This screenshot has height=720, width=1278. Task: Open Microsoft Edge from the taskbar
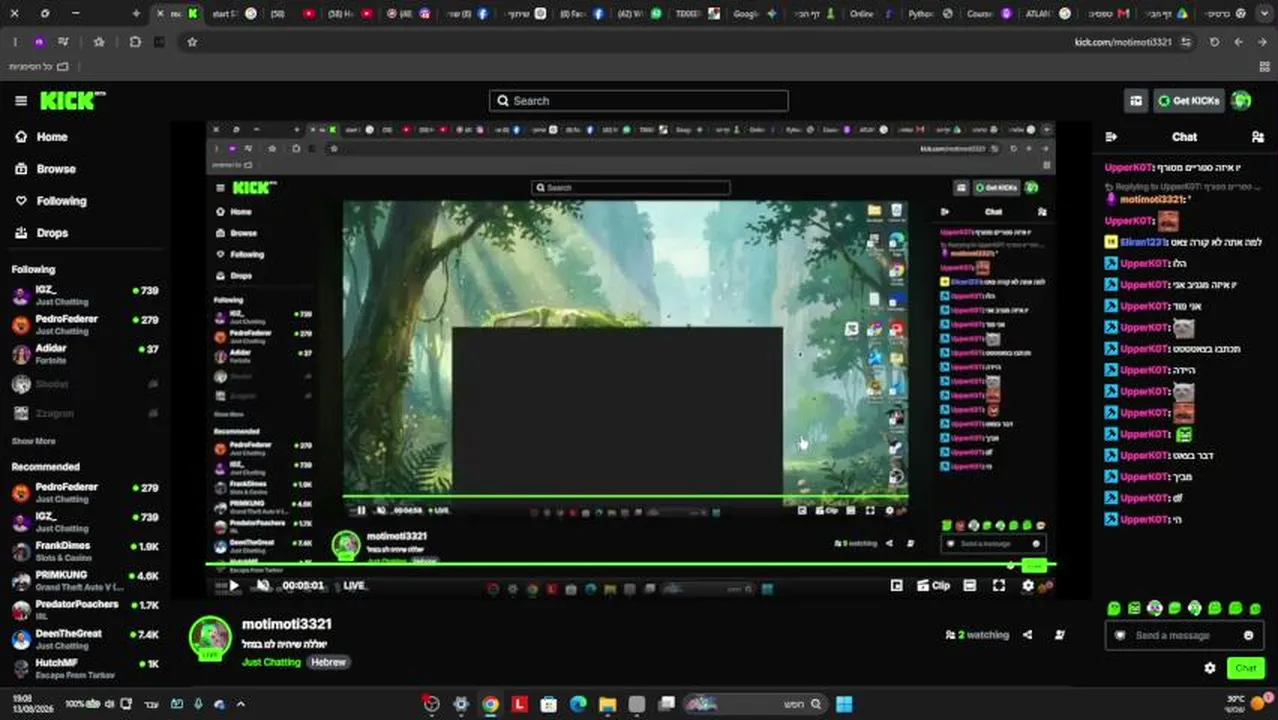[578, 704]
